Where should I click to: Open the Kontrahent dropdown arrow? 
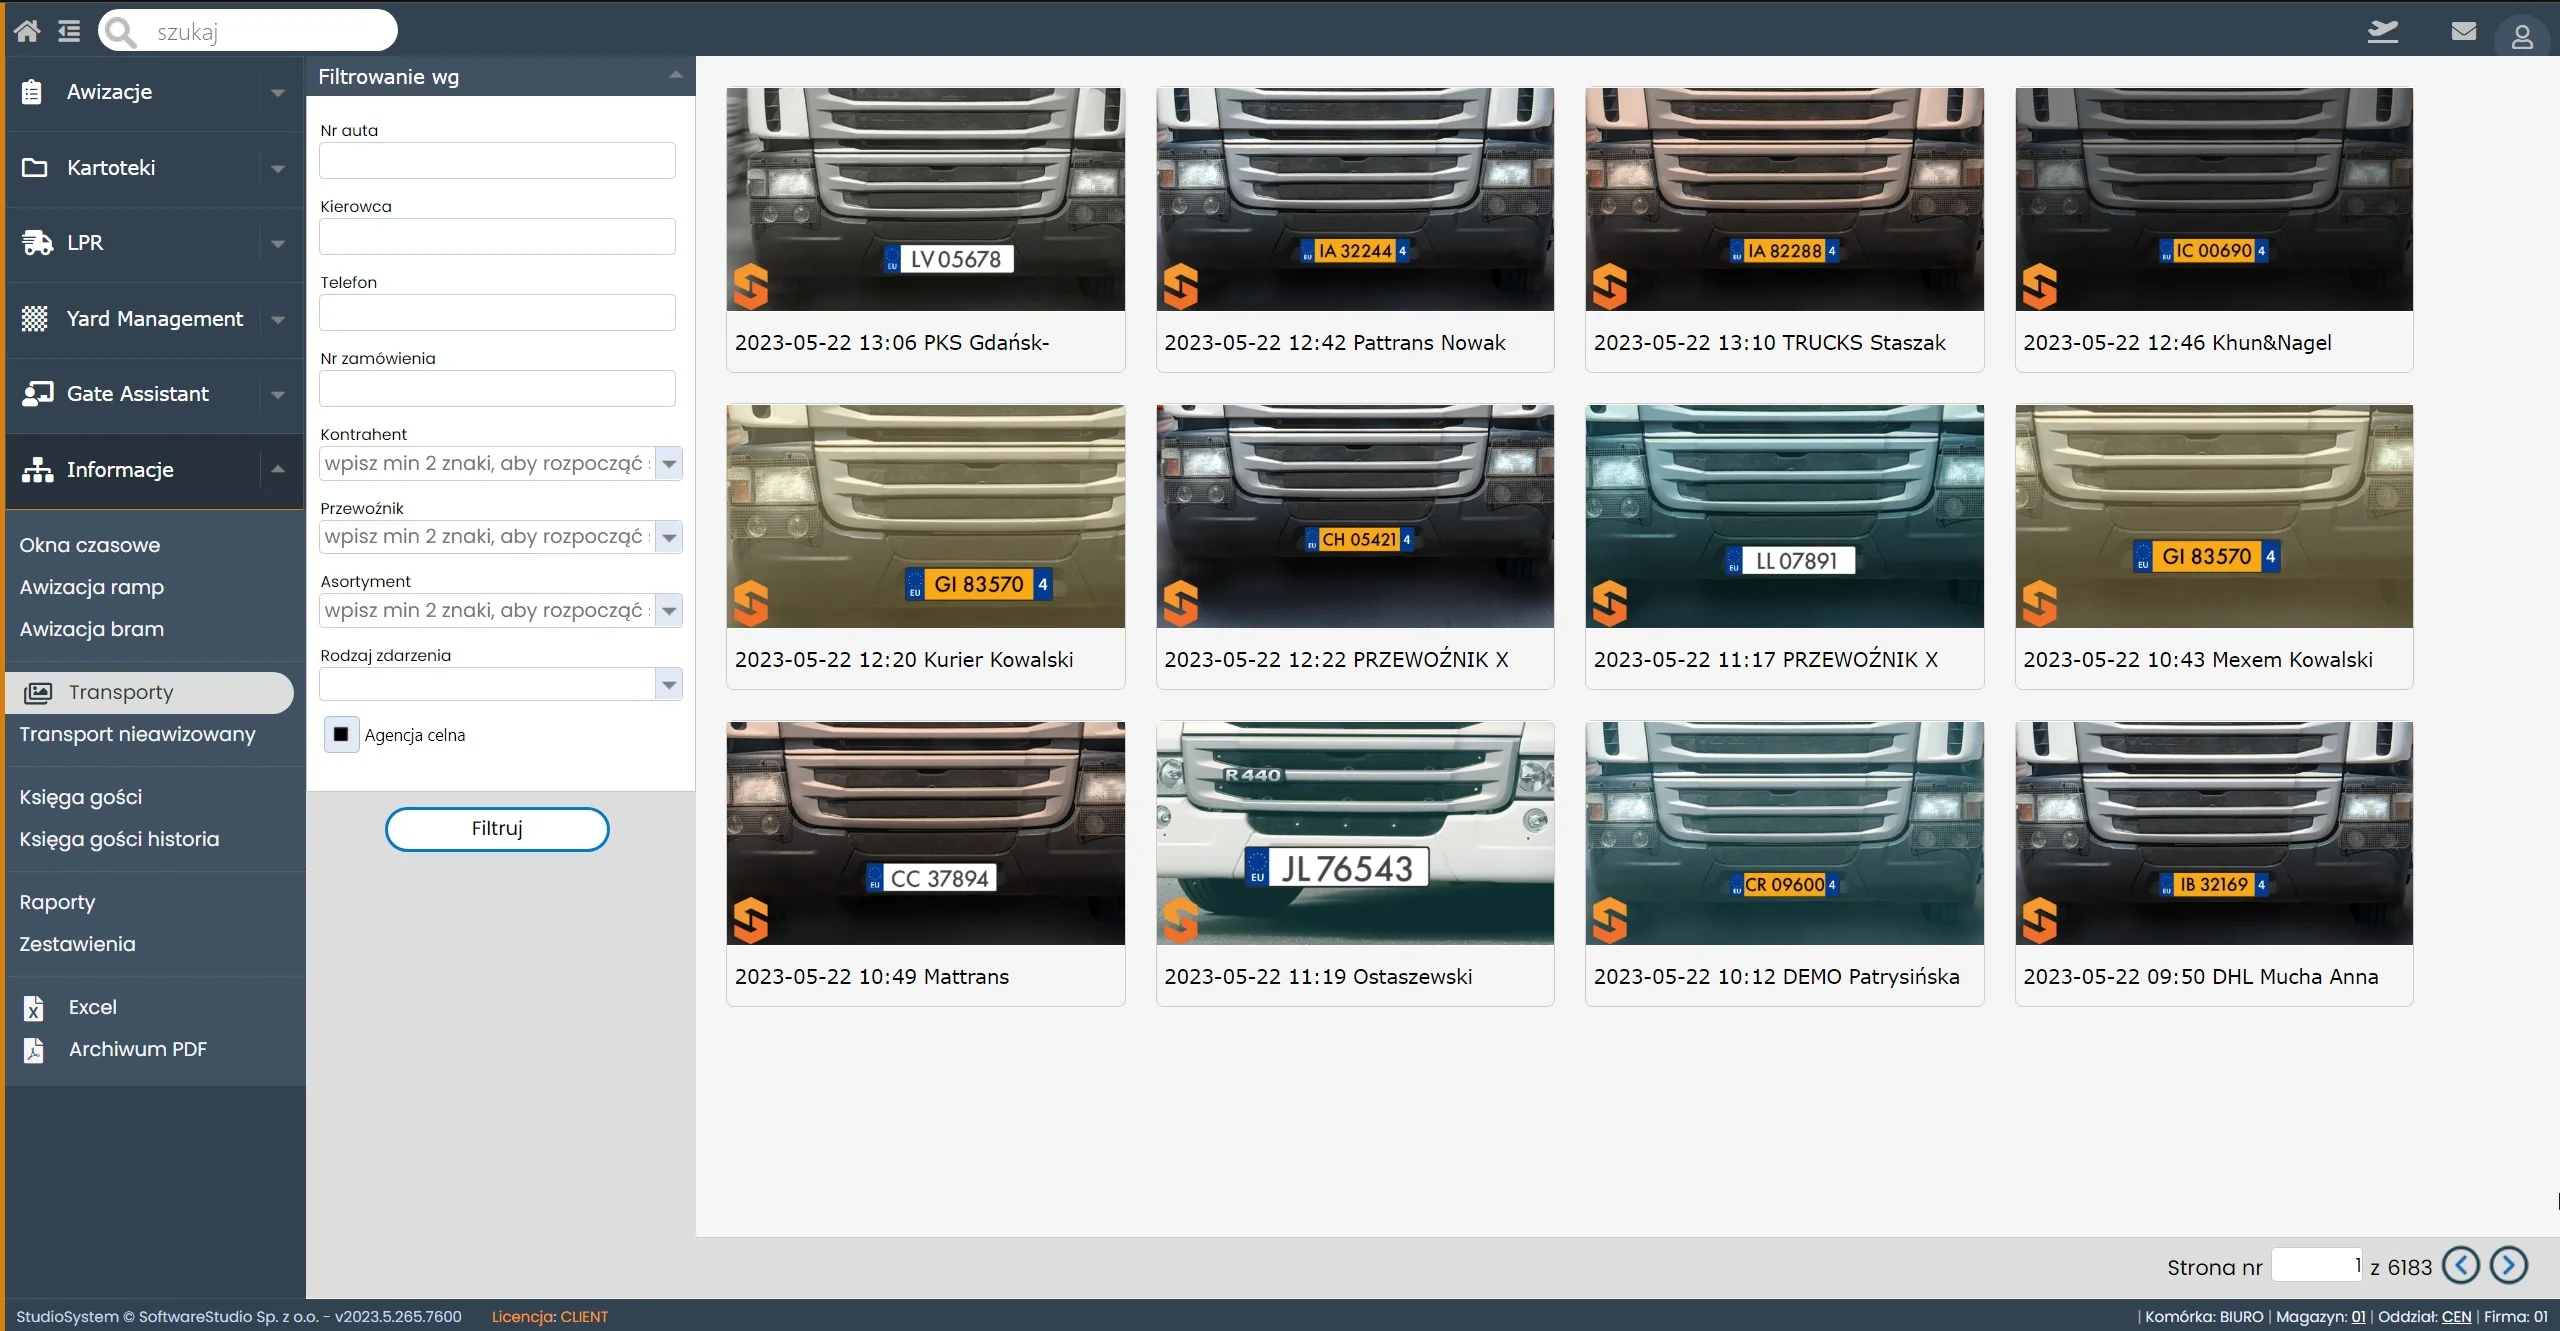(x=669, y=463)
